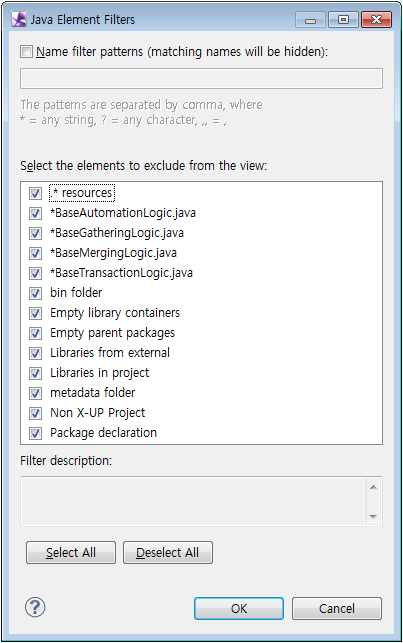403x643 pixels.
Task: Toggle *BaseMergingLogic.java checkbox
Action: click(35, 253)
